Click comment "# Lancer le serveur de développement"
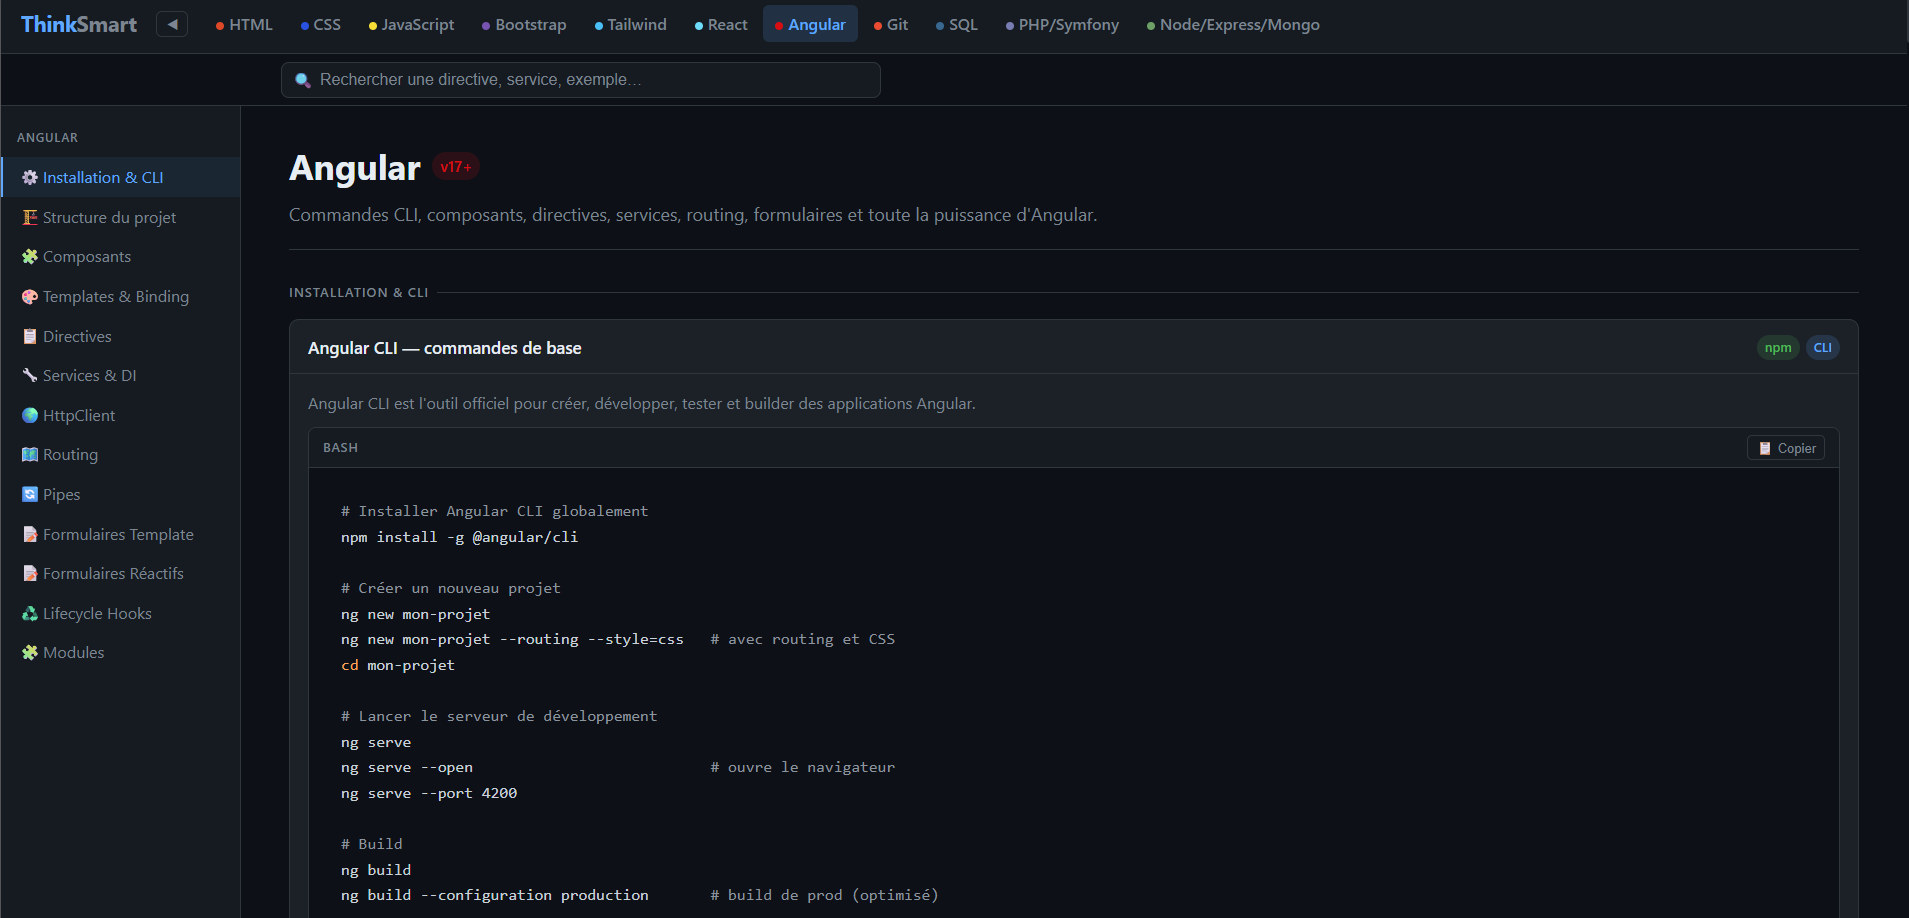Viewport: 1909px width, 918px height. click(x=499, y=716)
